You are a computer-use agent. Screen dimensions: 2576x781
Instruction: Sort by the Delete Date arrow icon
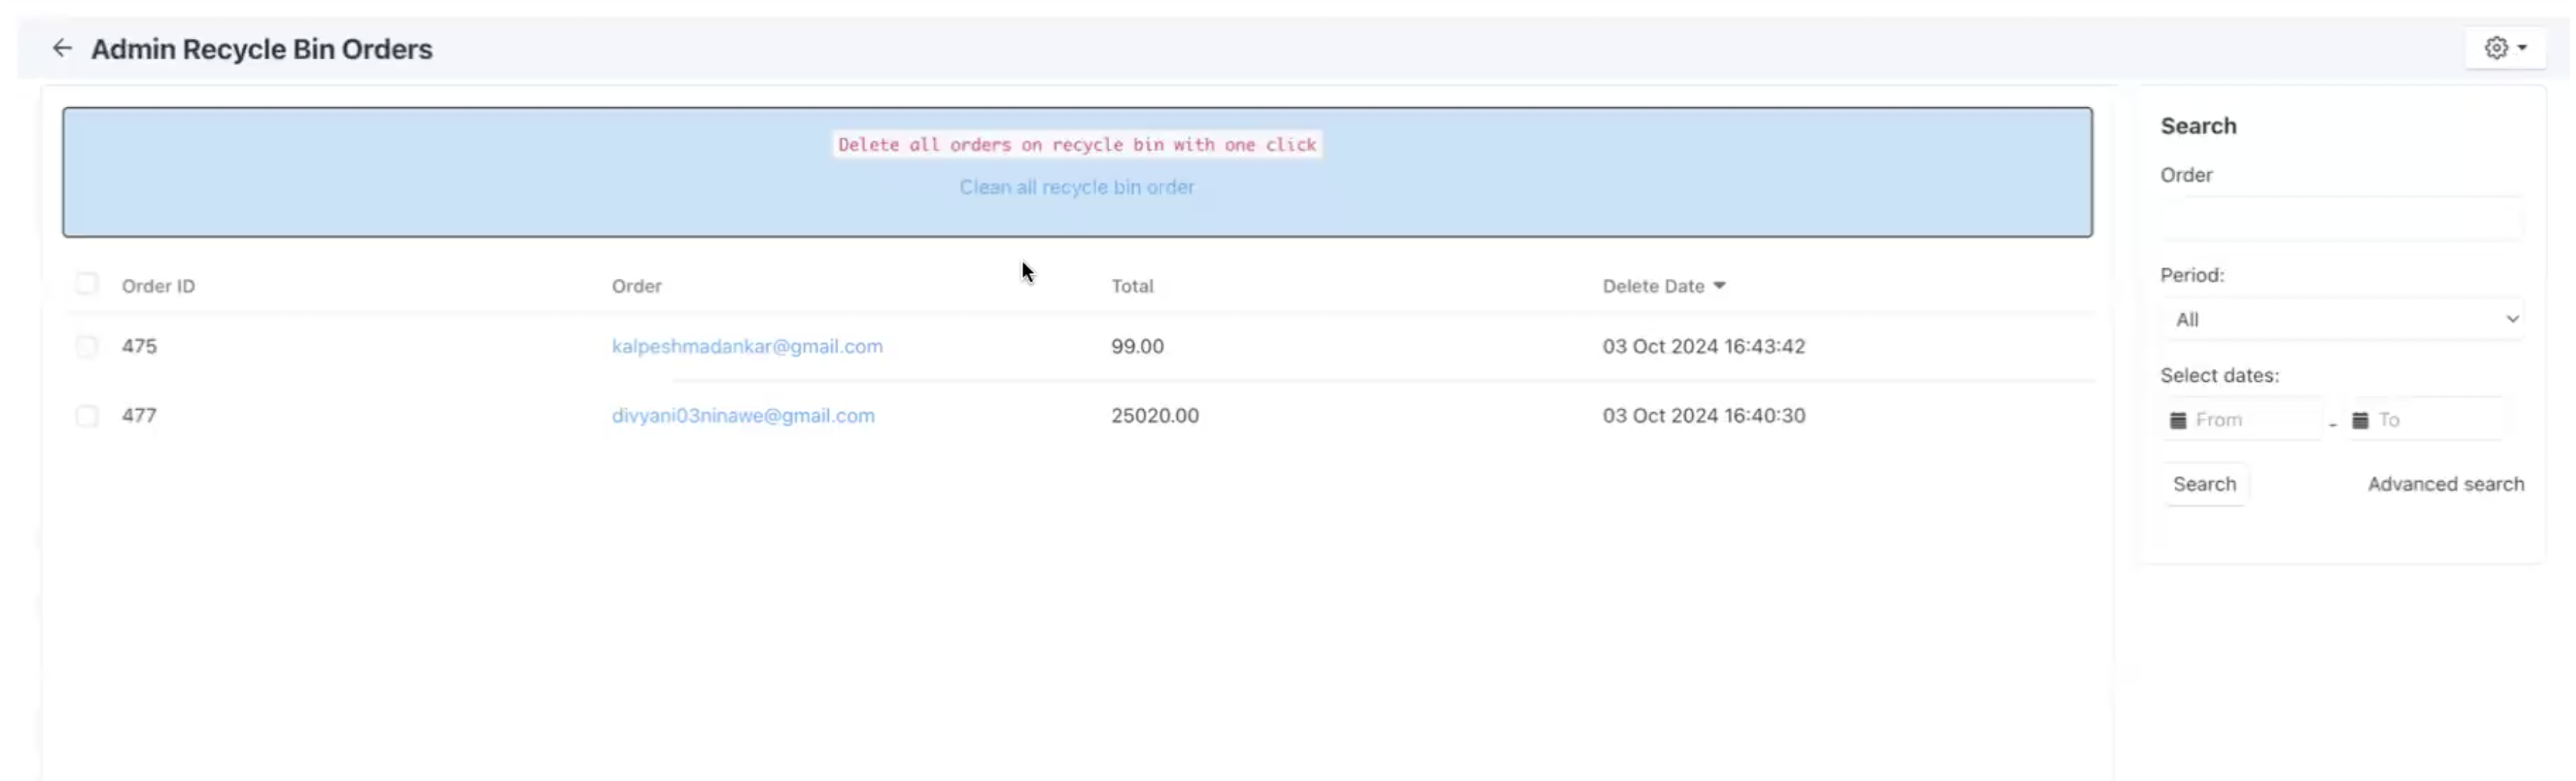pyautogui.click(x=1719, y=285)
